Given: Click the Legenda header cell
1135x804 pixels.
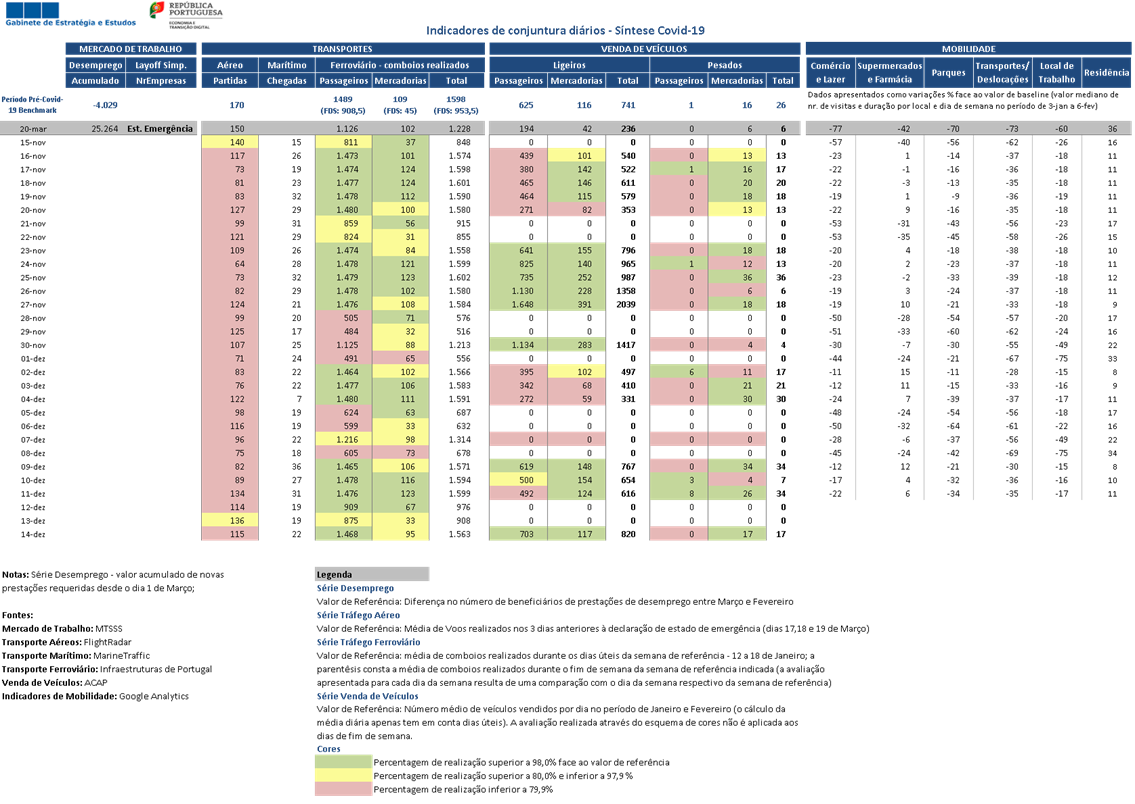Looking at the screenshot, I should (371, 574).
